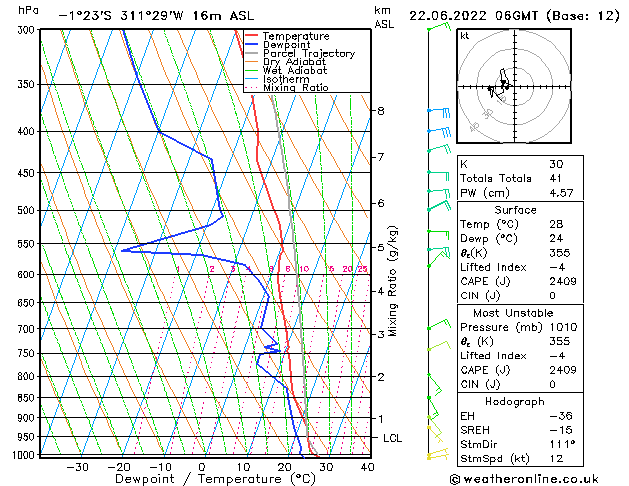
Task: Click the 8 km altitude axis label
Action: pos(381,111)
